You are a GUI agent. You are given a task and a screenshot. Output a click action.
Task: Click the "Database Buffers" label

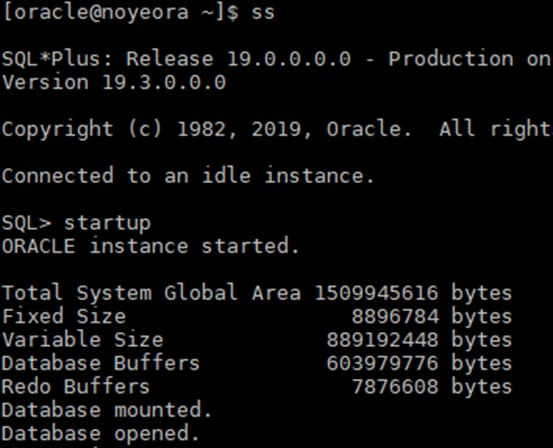101,363
